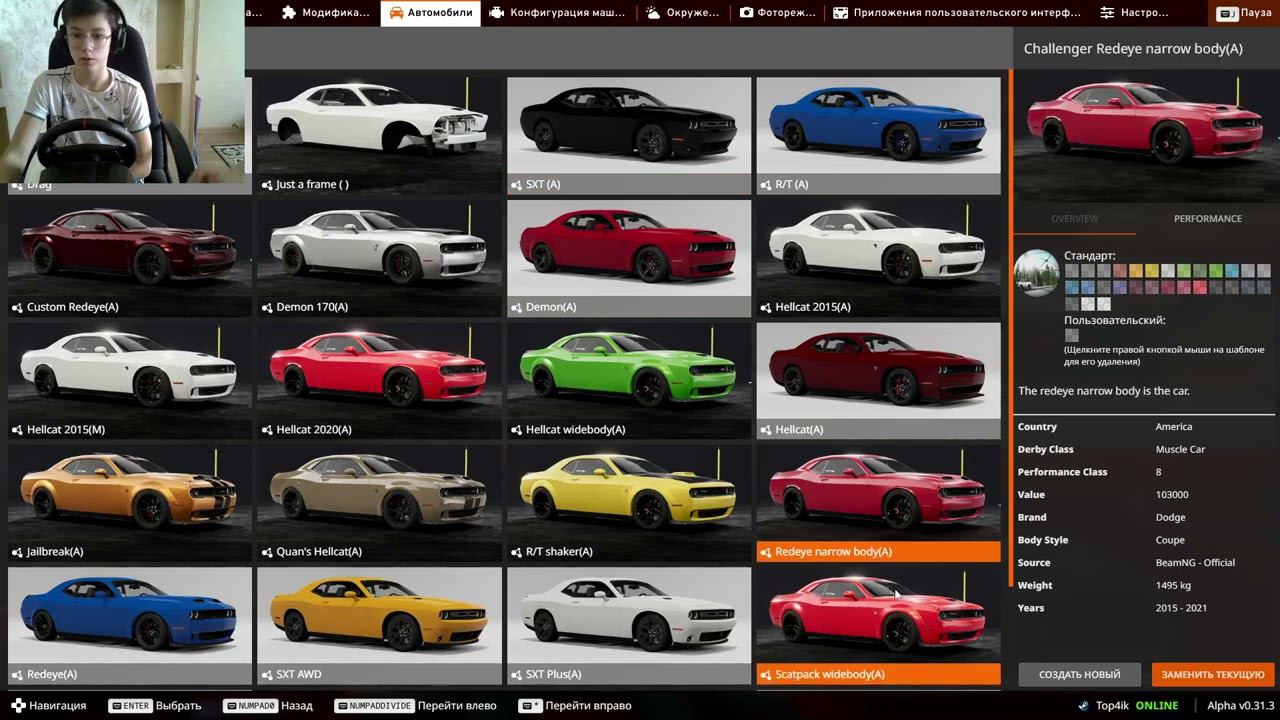Switch to the PERFORMANCE tab
The image size is (1280, 720).
1207,219
